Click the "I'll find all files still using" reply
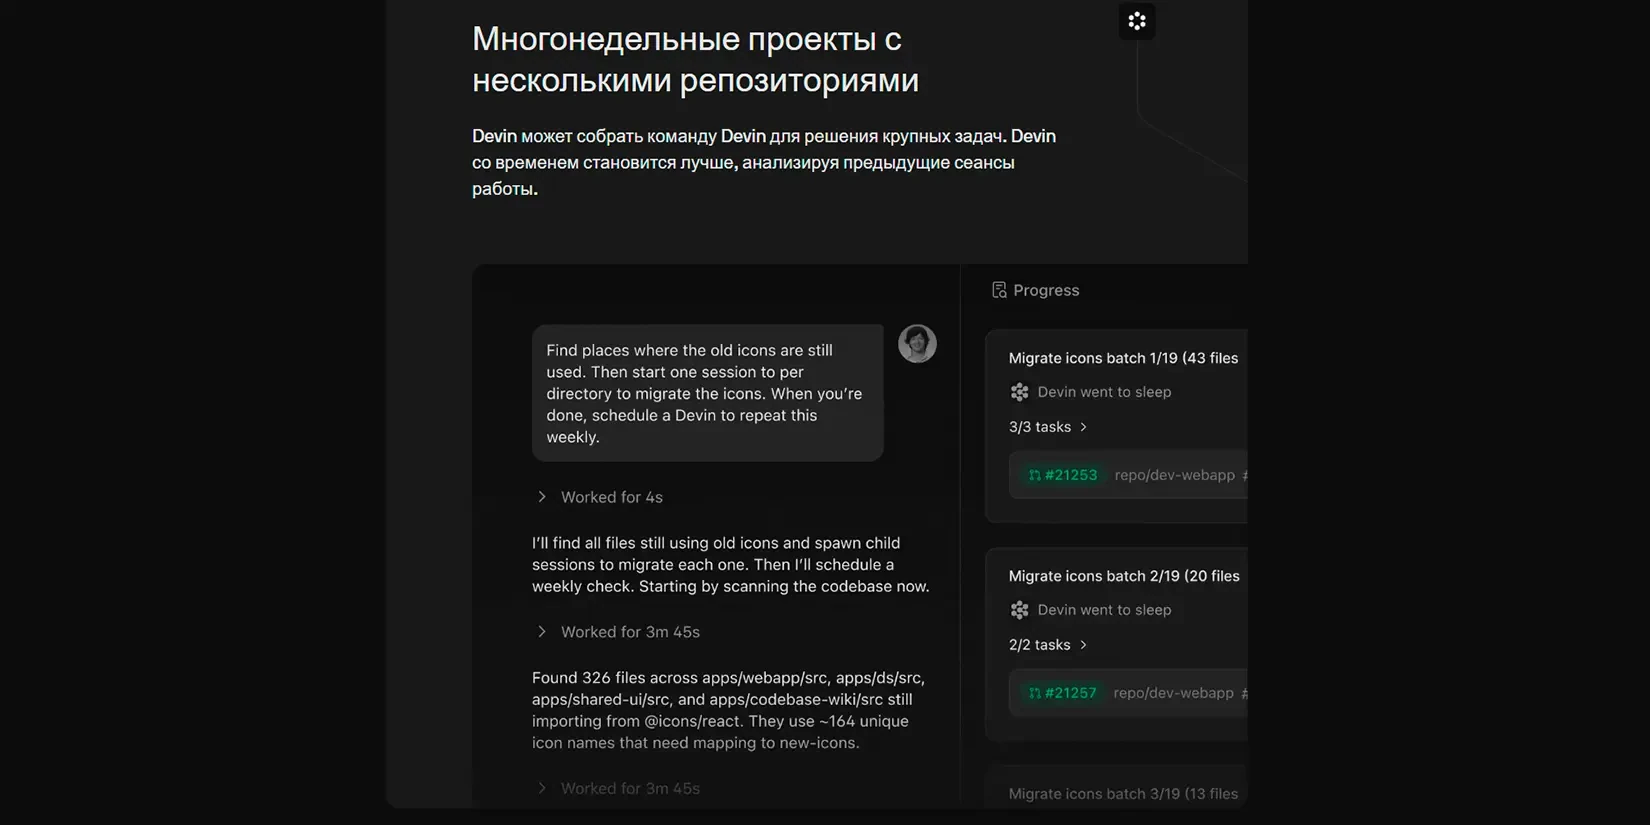 click(x=731, y=565)
